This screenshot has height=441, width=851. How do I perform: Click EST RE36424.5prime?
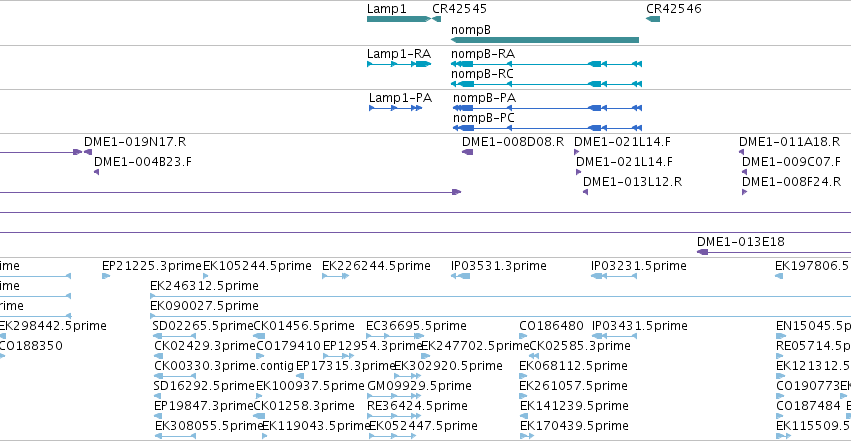[x=395, y=417]
